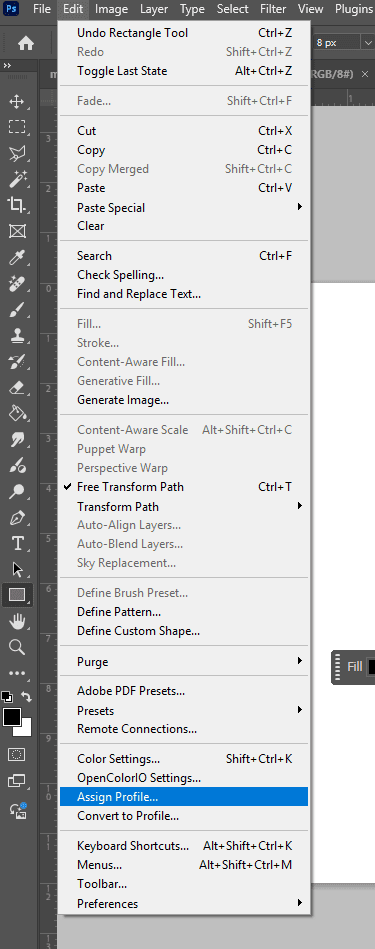Click the Home icon in options bar
Screen dimensions: 375x949
(25, 43)
